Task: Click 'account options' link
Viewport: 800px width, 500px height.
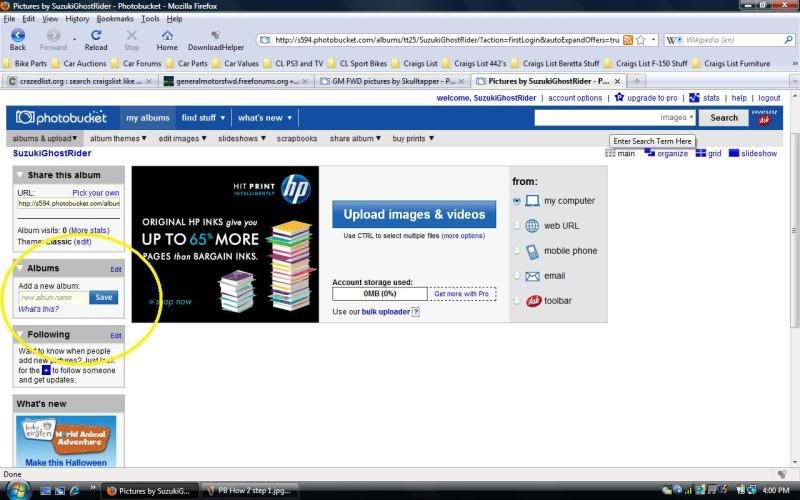Action: click(x=575, y=98)
